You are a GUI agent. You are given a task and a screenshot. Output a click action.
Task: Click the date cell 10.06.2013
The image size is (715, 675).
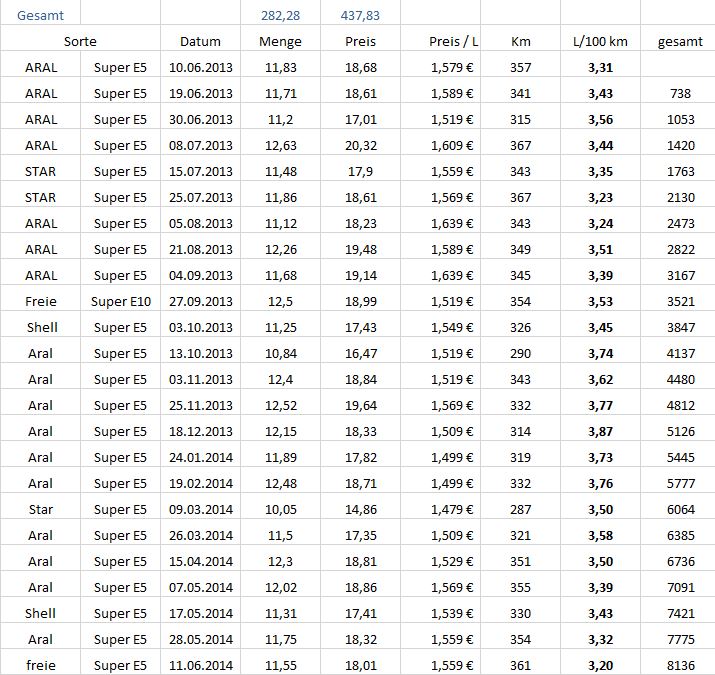(201, 67)
